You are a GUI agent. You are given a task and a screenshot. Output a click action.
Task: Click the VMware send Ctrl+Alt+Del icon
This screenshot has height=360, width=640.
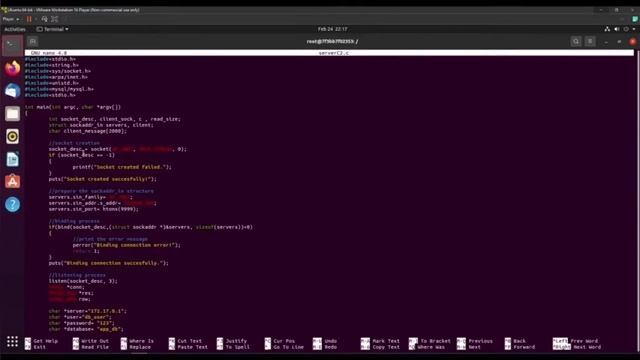pyautogui.click(x=44, y=19)
